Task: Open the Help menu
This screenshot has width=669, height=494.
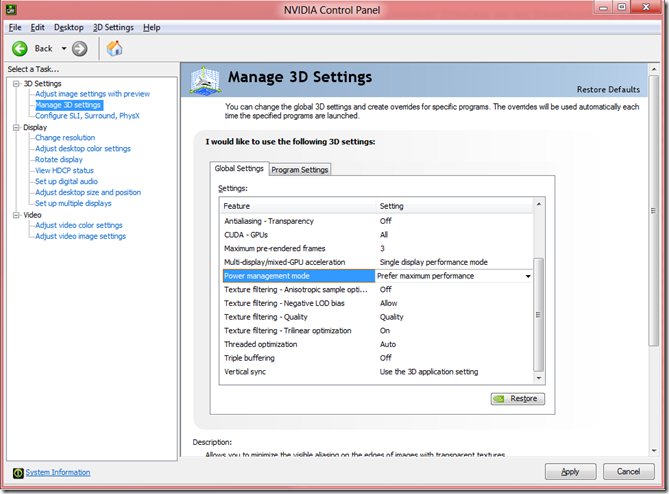Action: point(151,28)
